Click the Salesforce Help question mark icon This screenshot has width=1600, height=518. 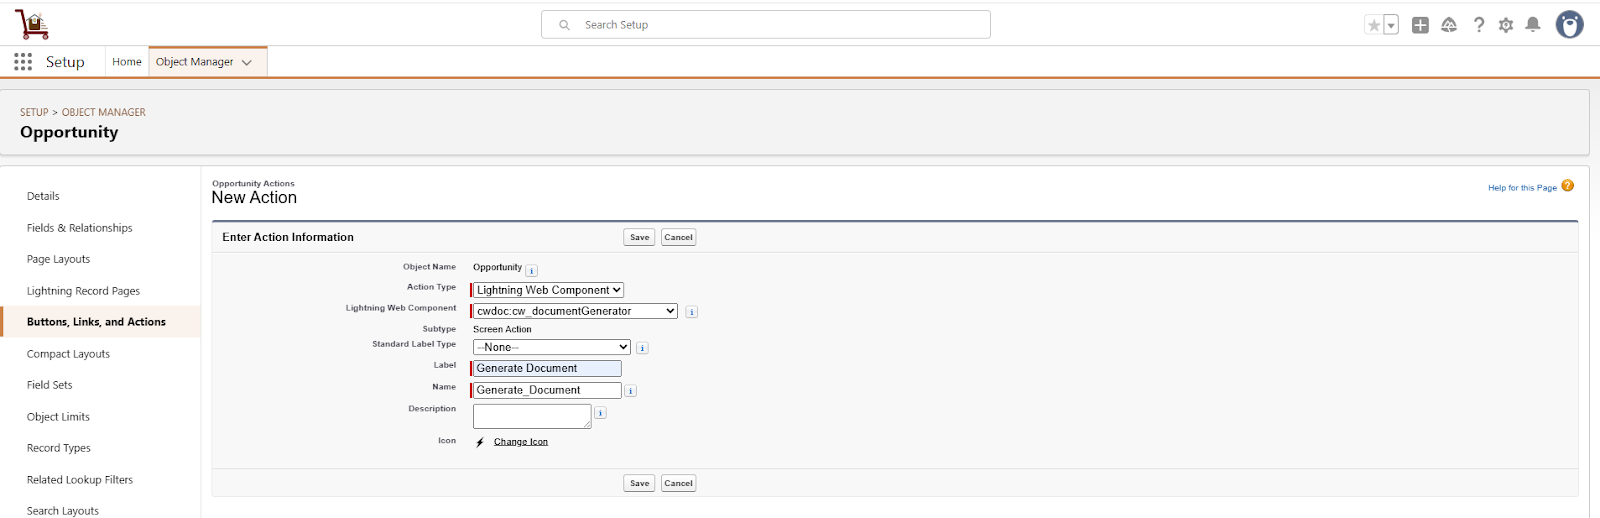pyautogui.click(x=1478, y=25)
